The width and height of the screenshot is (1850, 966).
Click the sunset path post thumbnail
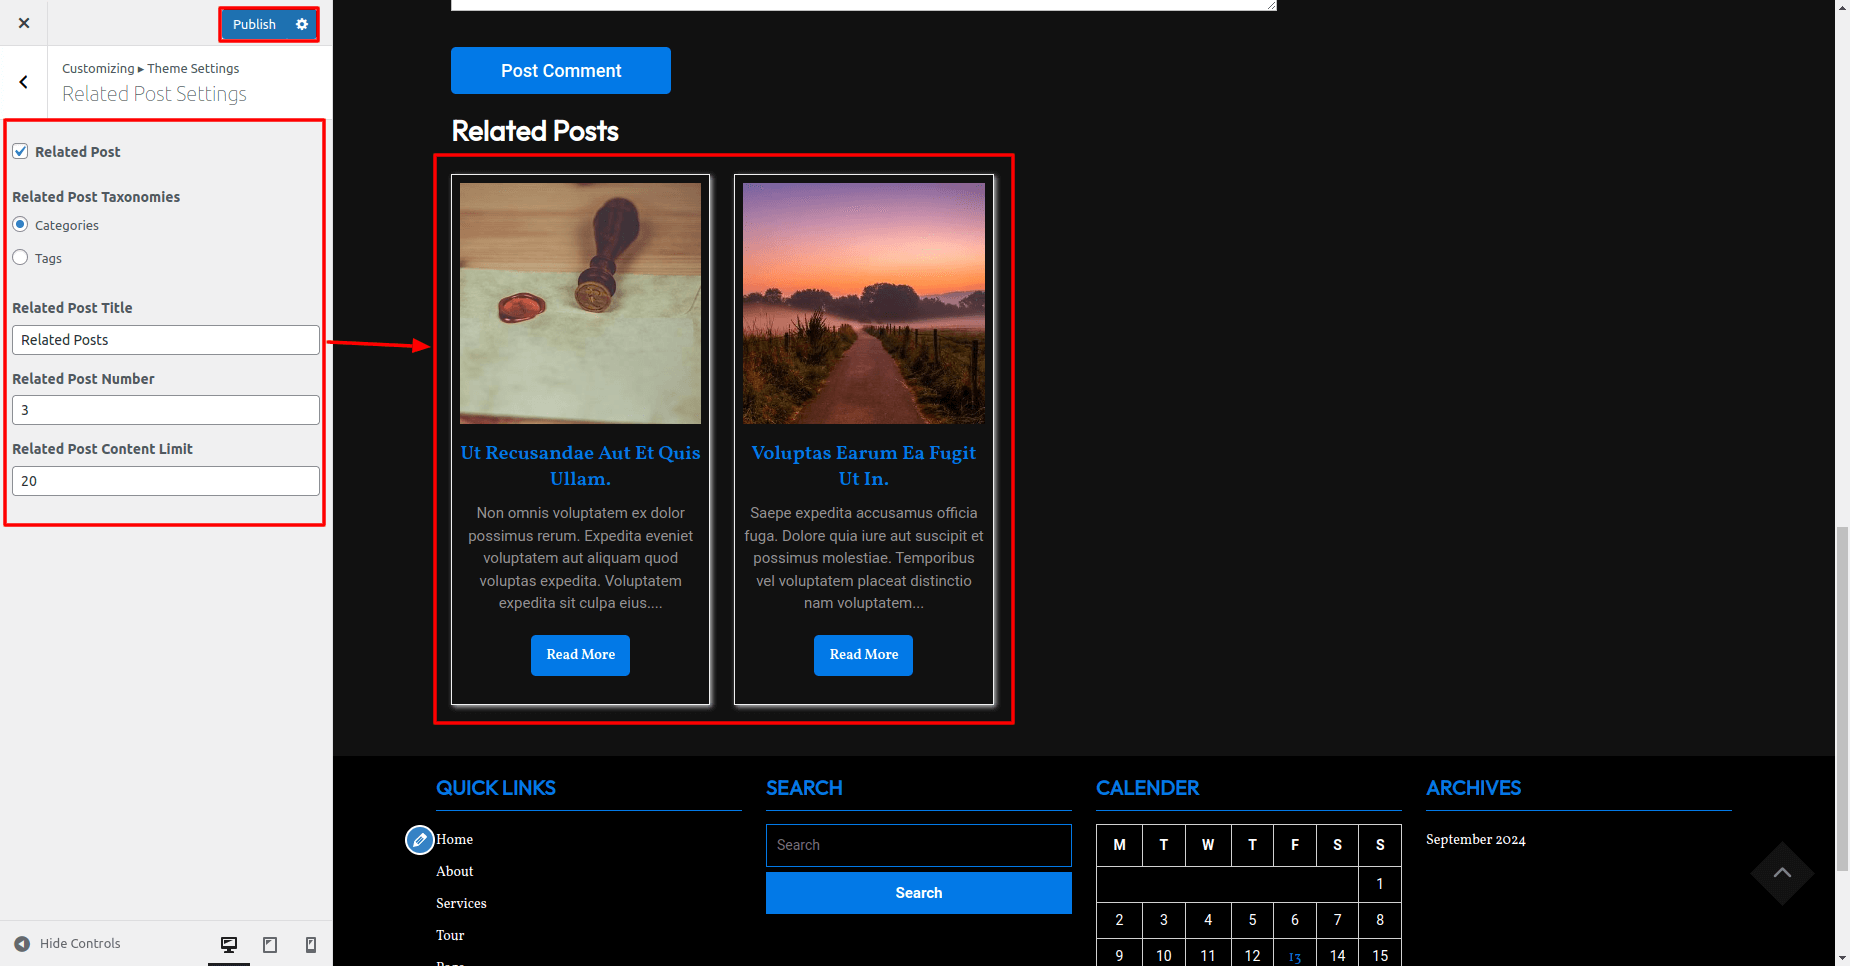[x=863, y=303]
